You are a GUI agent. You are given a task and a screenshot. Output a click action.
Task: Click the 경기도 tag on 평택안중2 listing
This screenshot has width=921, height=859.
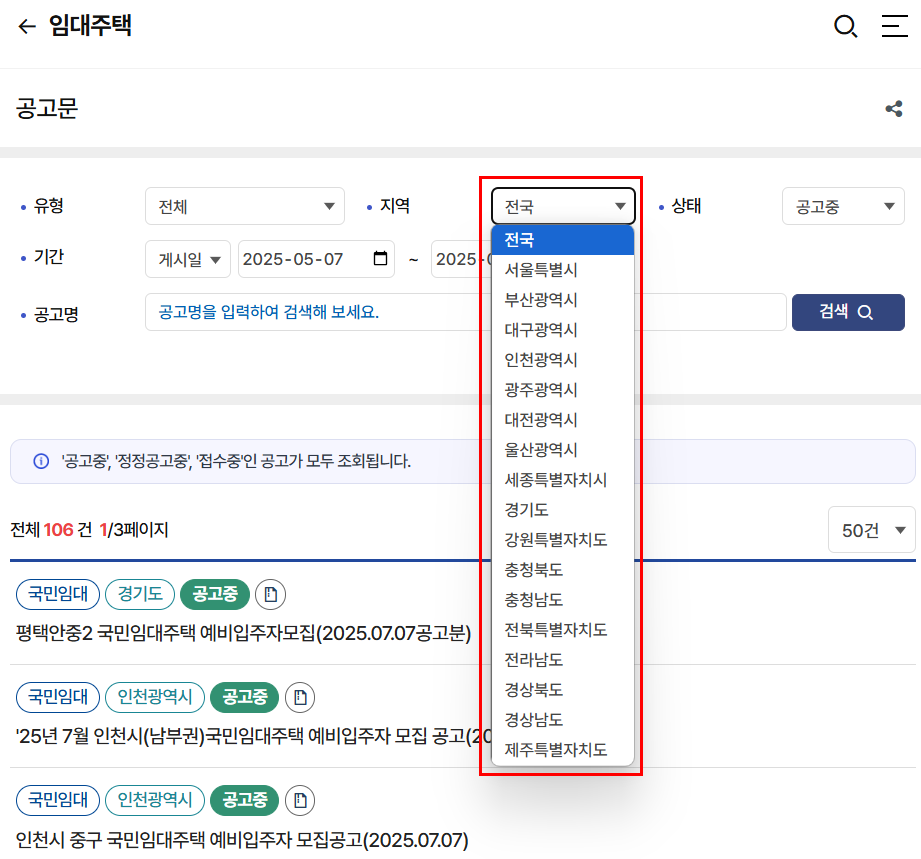pyautogui.click(x=140, y=594)
